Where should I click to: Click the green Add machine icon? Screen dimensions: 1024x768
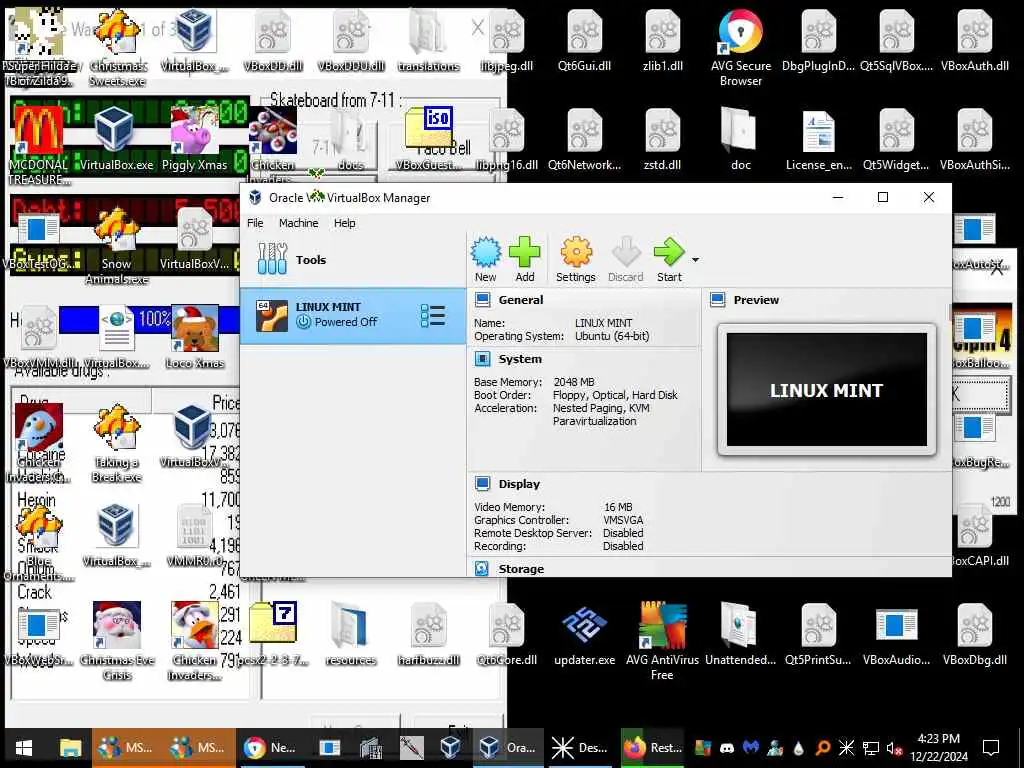[x=524, y=259]
